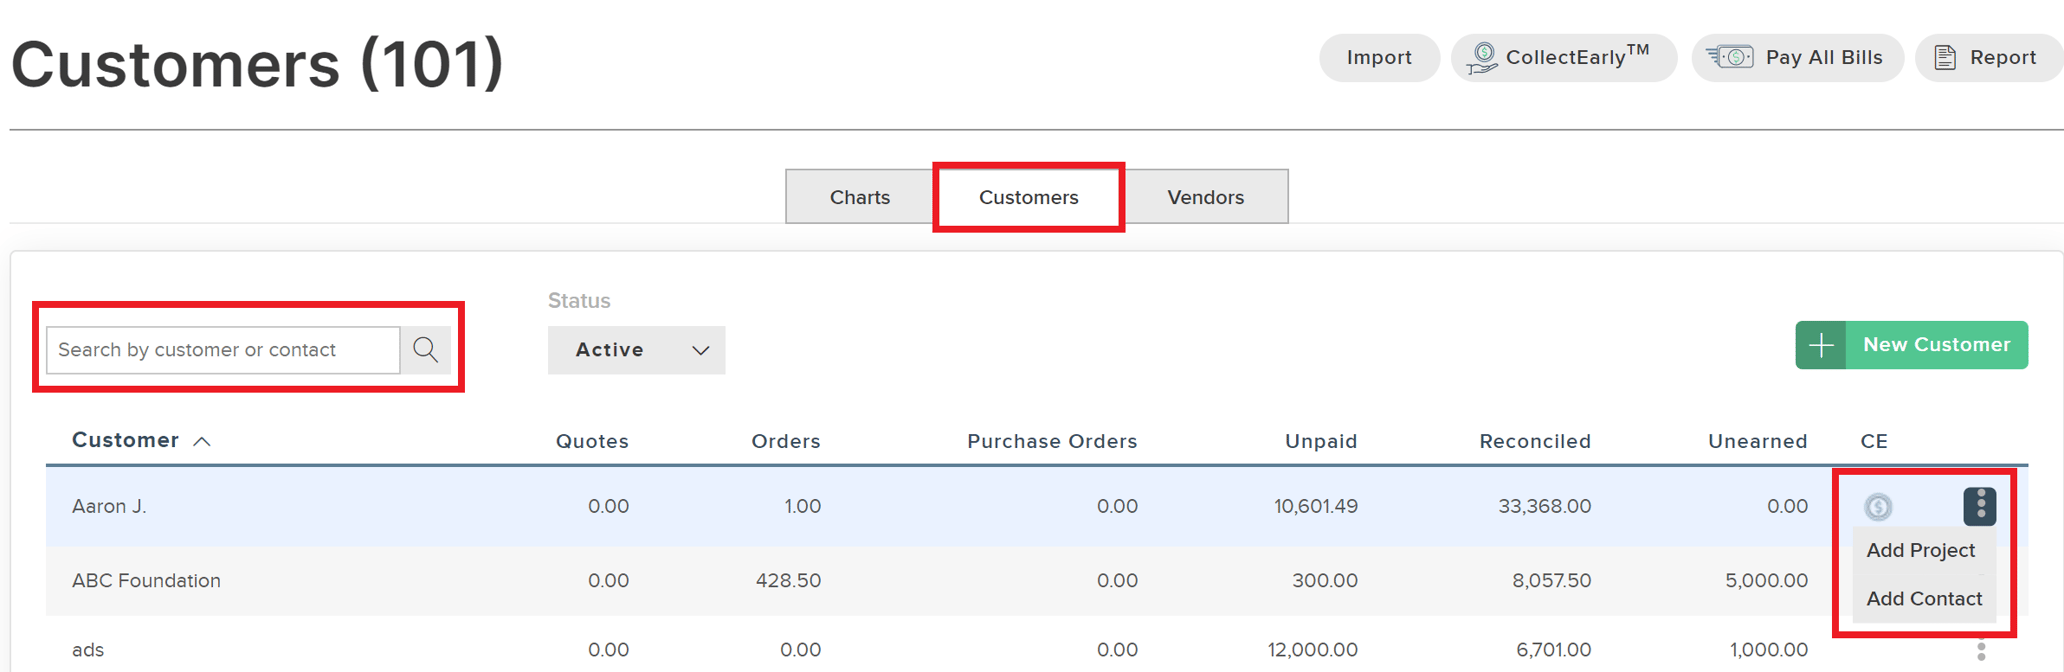Click reconciled amount 6,701.00
Viewport: 2064px width, 672px height.
point(1554,650)
